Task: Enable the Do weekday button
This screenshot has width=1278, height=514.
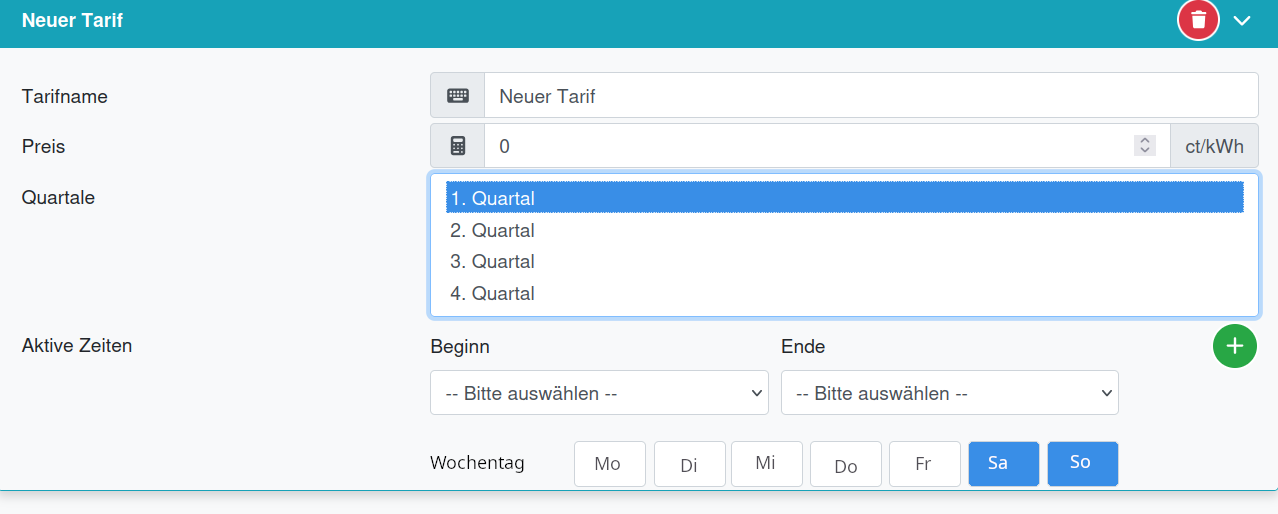Action: (846, 464)
